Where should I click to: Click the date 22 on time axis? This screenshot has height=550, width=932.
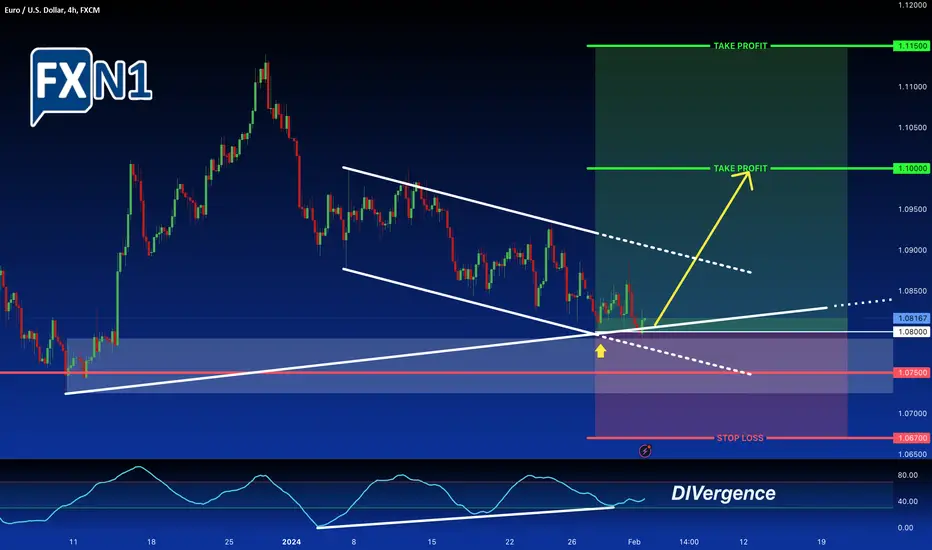coord(509,542)
